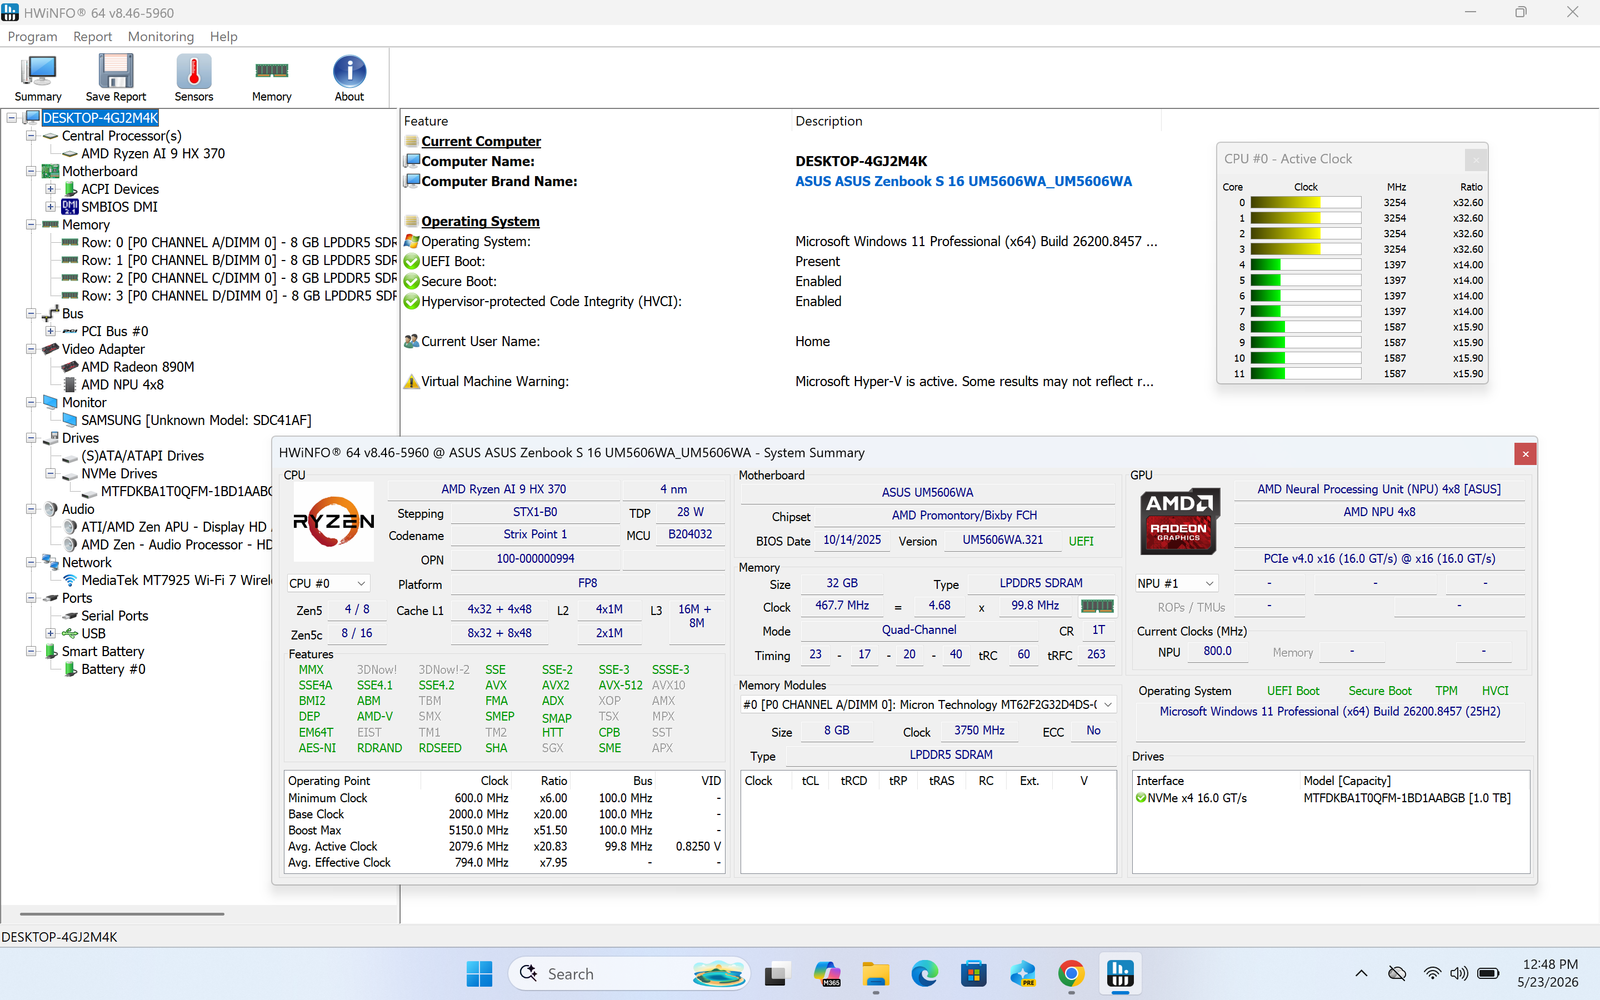The height and width of the screenshot is (1000, 1600).
Task: Open Task View on the taskbar
Action: pos(777,974)
